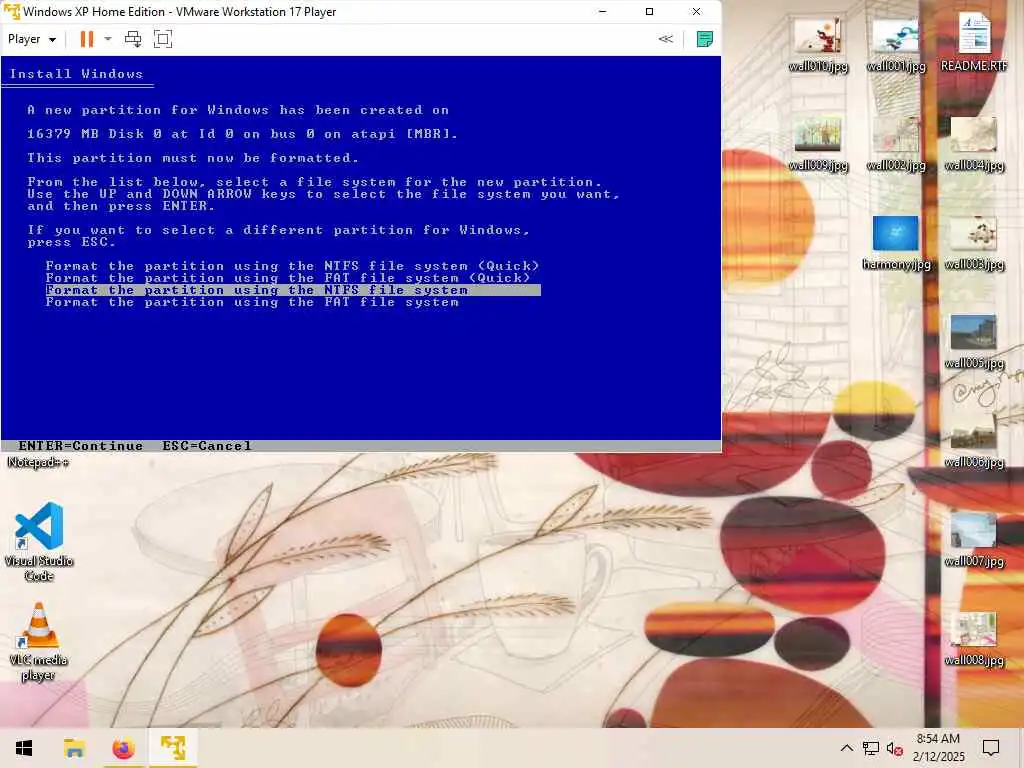1024x768 pixels.
Task: Select the VLC media player desktop shortcut
Action: pyautogui.click(x=39, y=641)
